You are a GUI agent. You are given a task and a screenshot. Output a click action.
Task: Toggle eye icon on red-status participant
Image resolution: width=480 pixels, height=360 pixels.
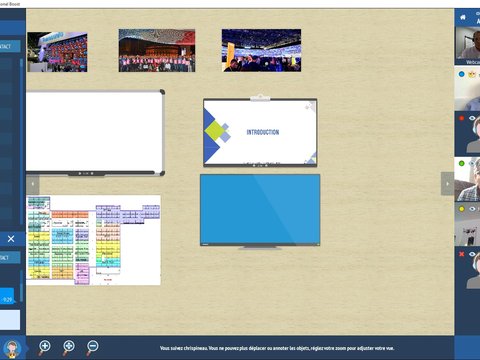pos(472,118)
